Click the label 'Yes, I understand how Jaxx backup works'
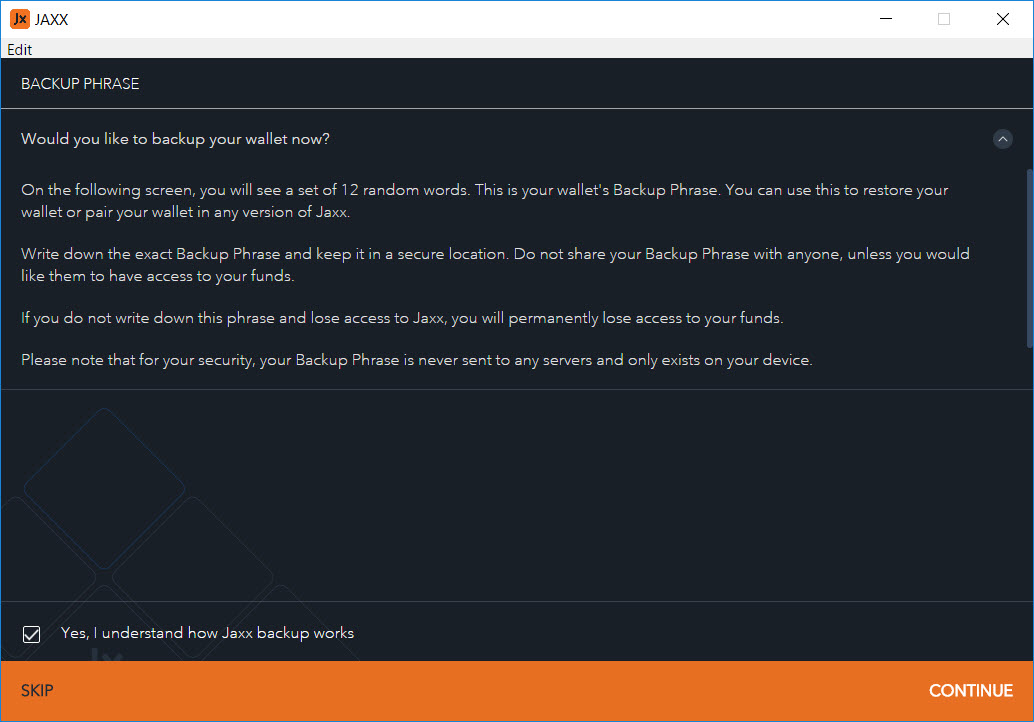This screenshot has width=1034, height=722. click(x=207, y=633)
